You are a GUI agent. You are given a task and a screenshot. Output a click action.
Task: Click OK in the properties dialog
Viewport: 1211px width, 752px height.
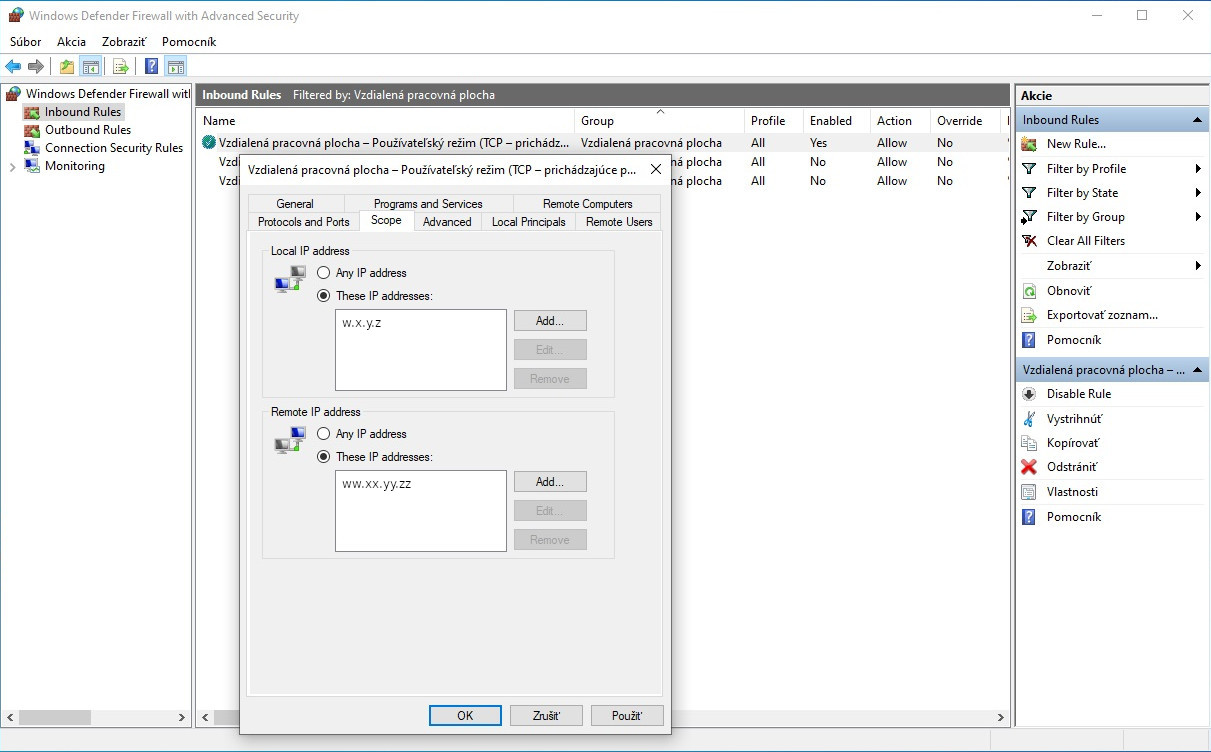(465, 716)
